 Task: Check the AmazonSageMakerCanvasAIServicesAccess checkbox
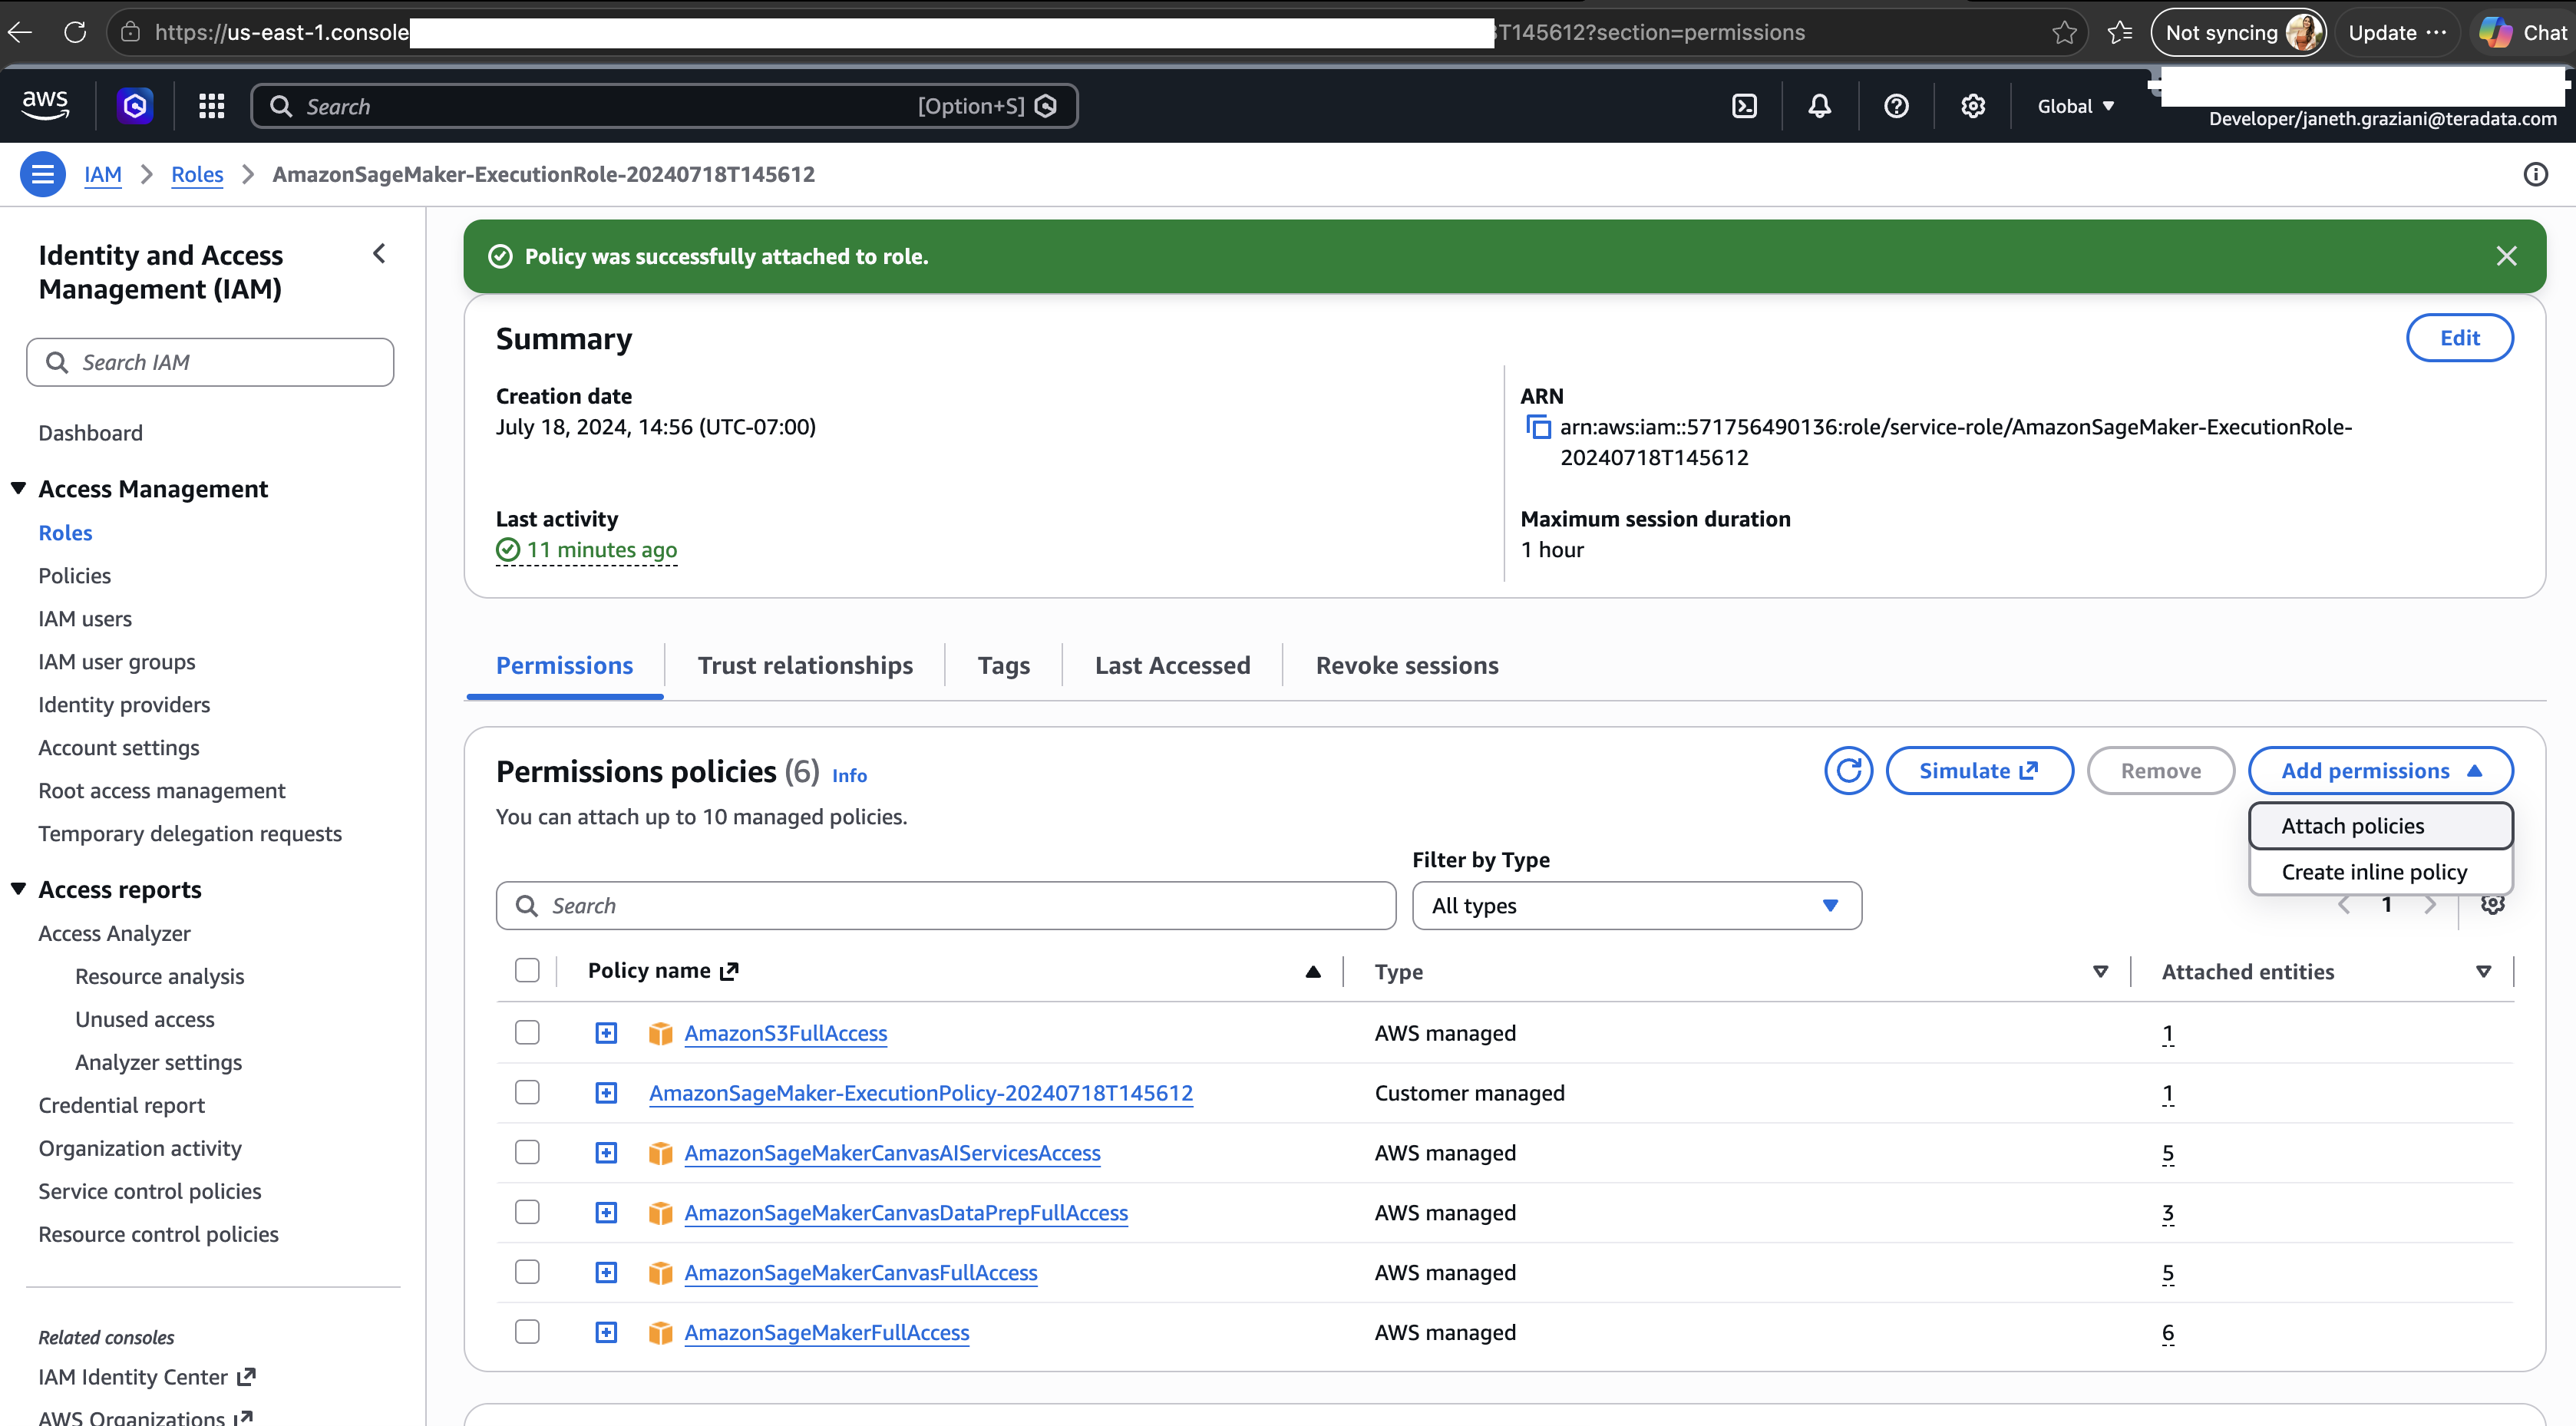527,1152
